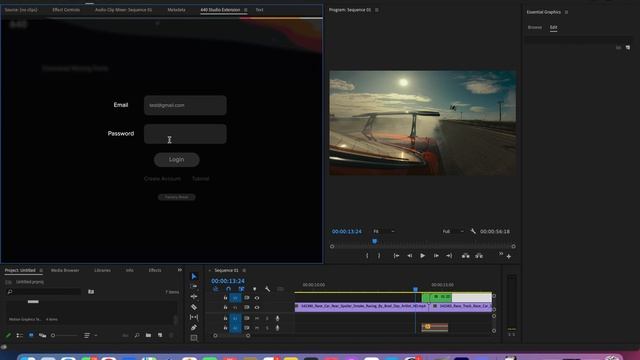Toggle upper video track eye visibility

click(x=257, y=298)
